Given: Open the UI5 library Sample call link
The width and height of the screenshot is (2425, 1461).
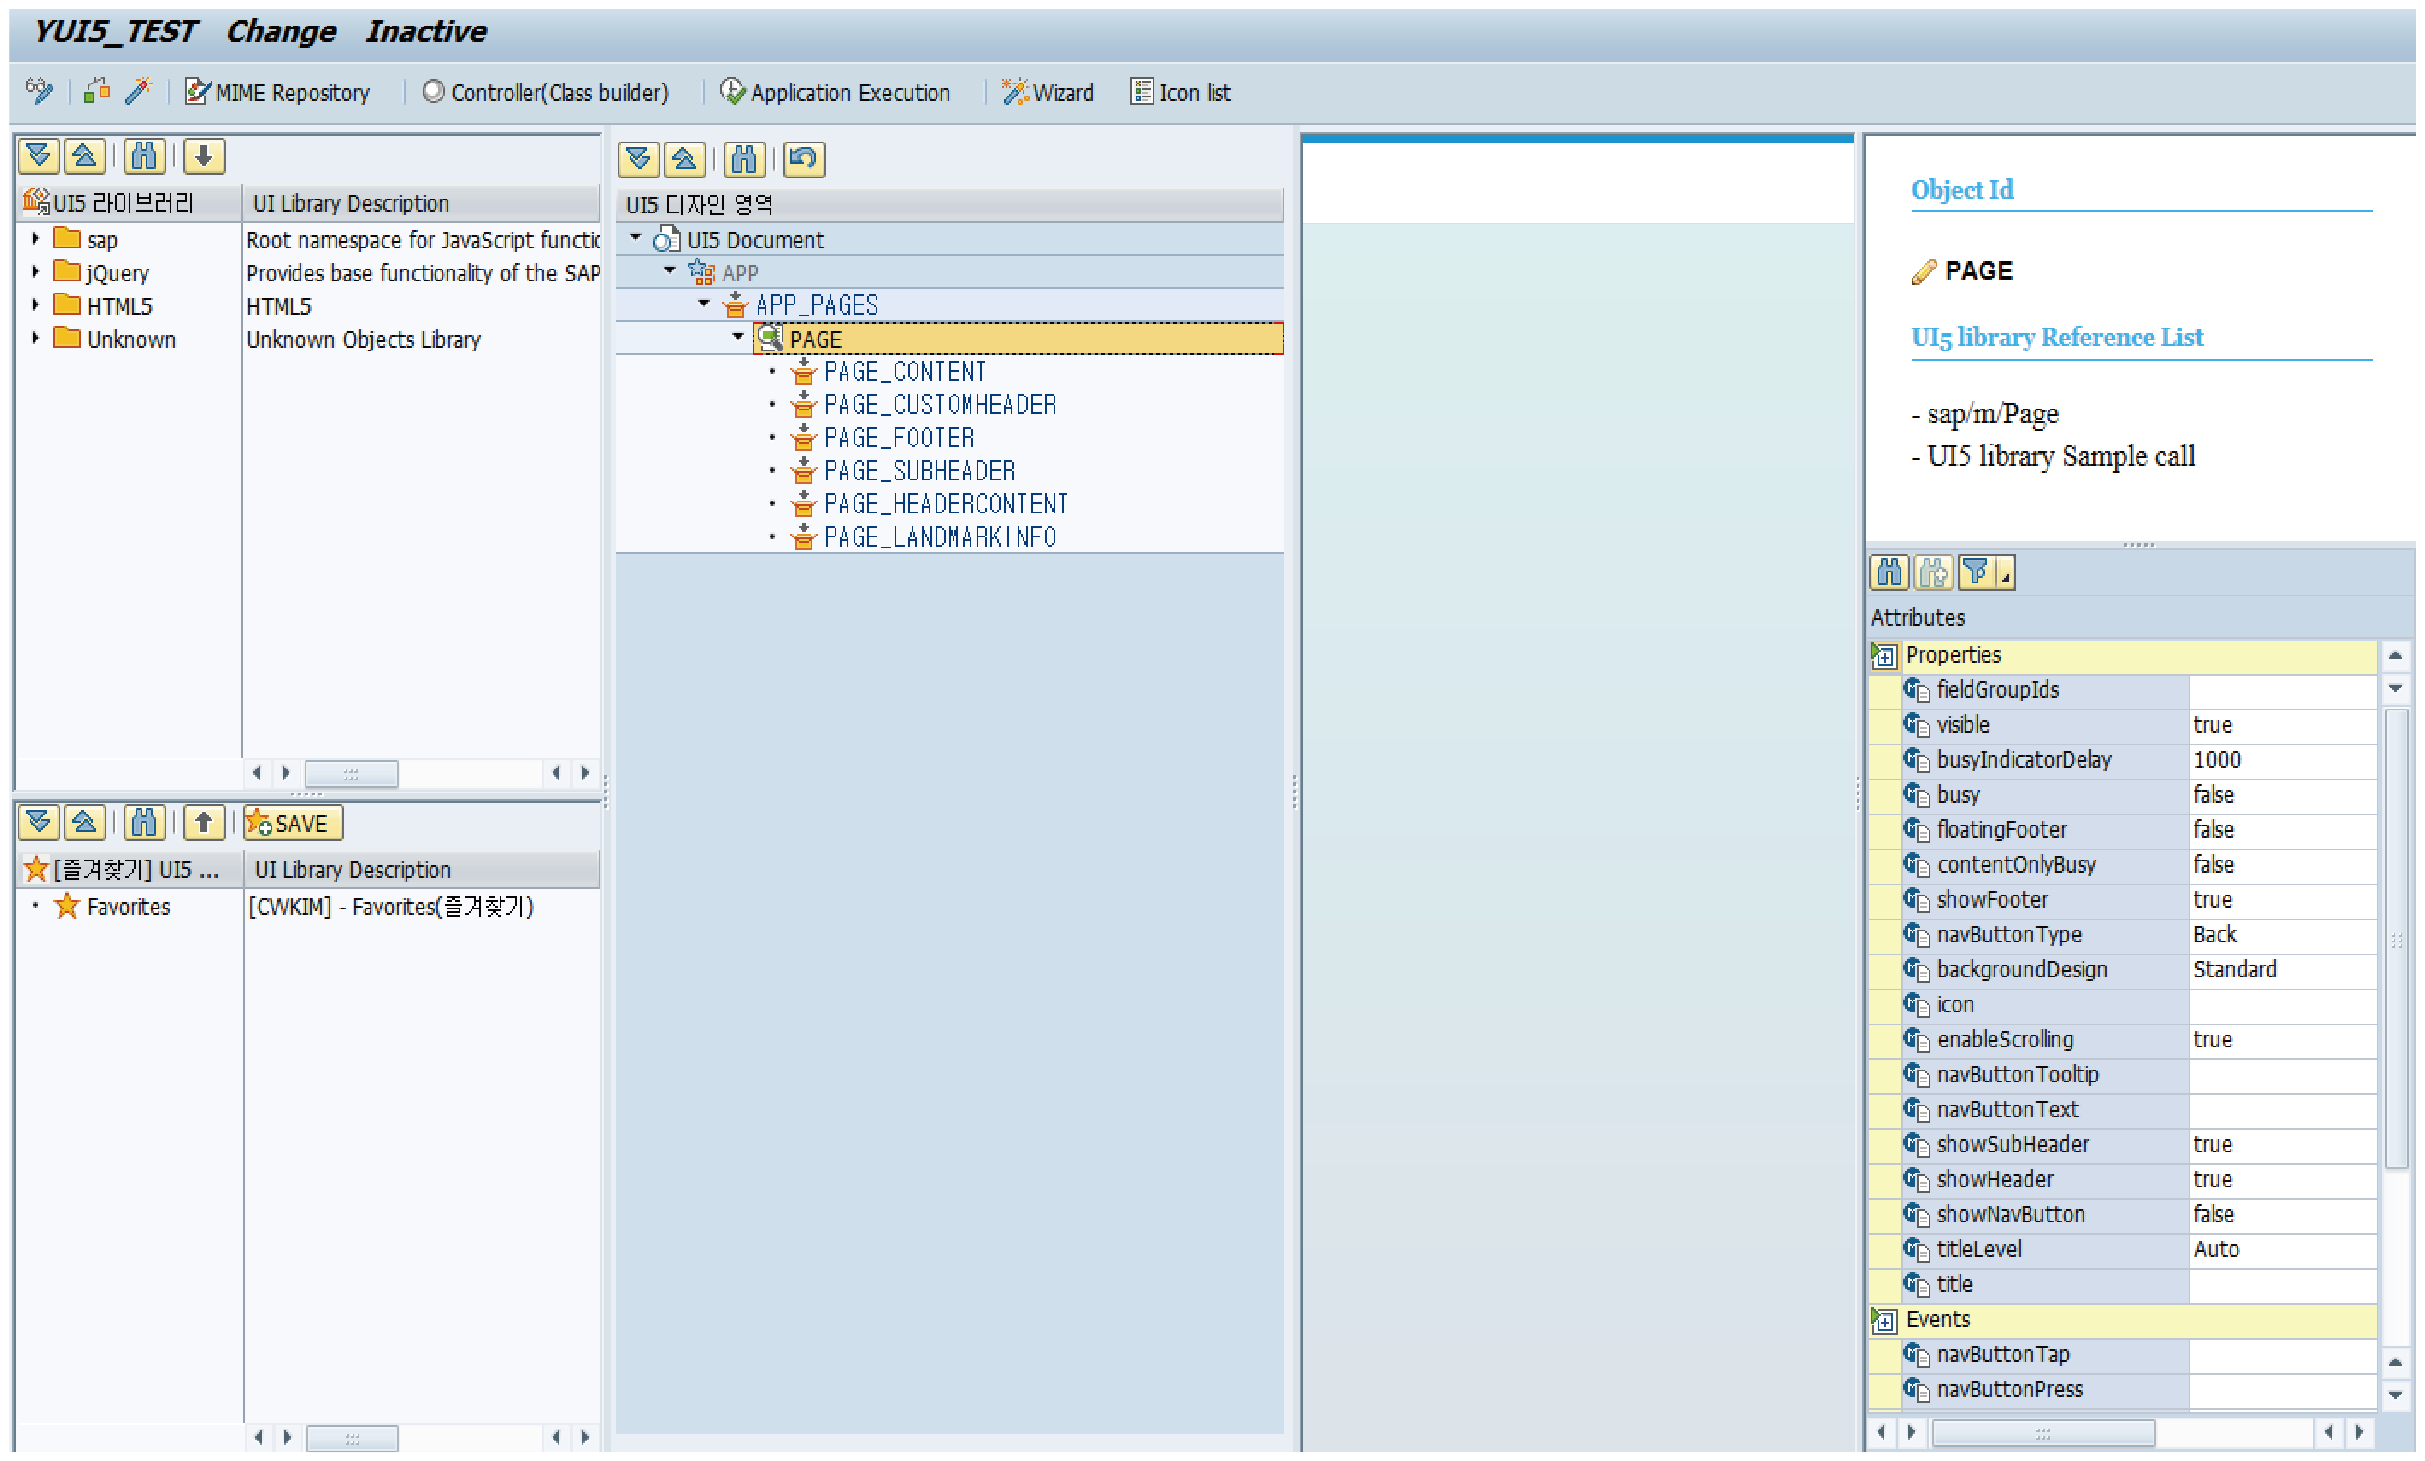Looking at the screenshot, I should [2060, 456].
